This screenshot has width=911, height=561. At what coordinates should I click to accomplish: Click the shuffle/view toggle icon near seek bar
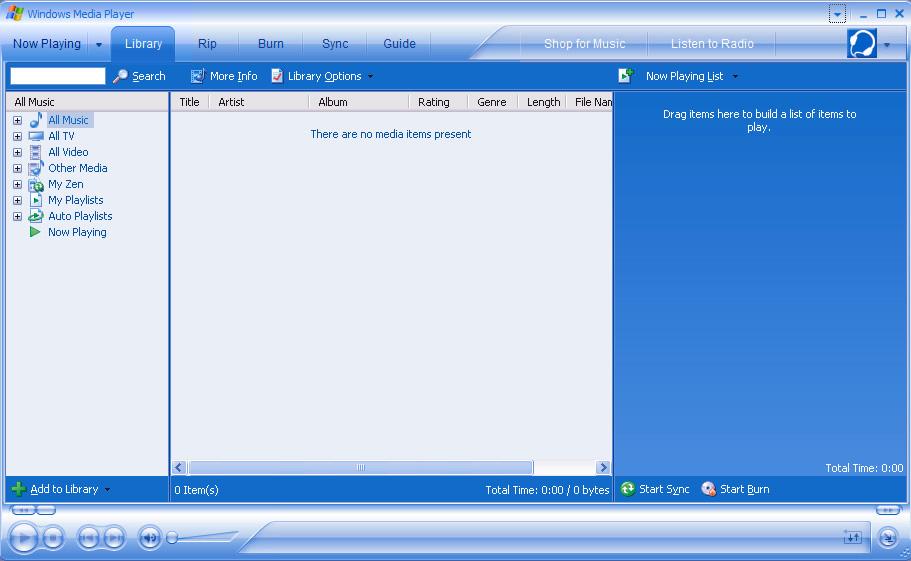[x=852, y=537]
